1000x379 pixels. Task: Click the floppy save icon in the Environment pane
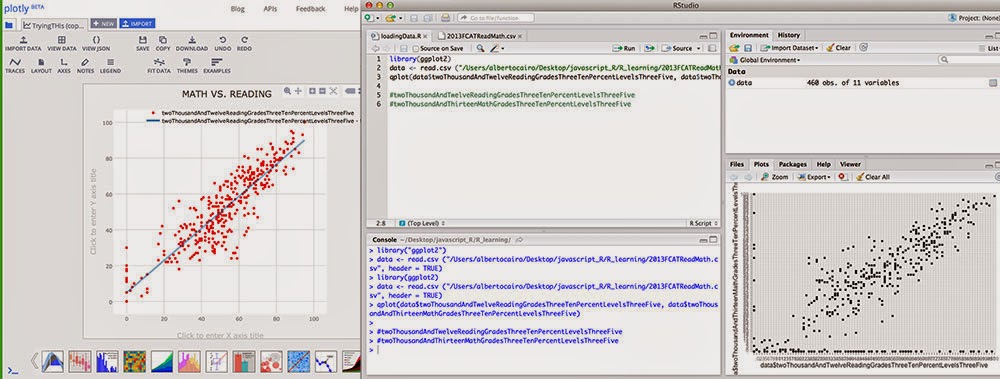(747, 48)
